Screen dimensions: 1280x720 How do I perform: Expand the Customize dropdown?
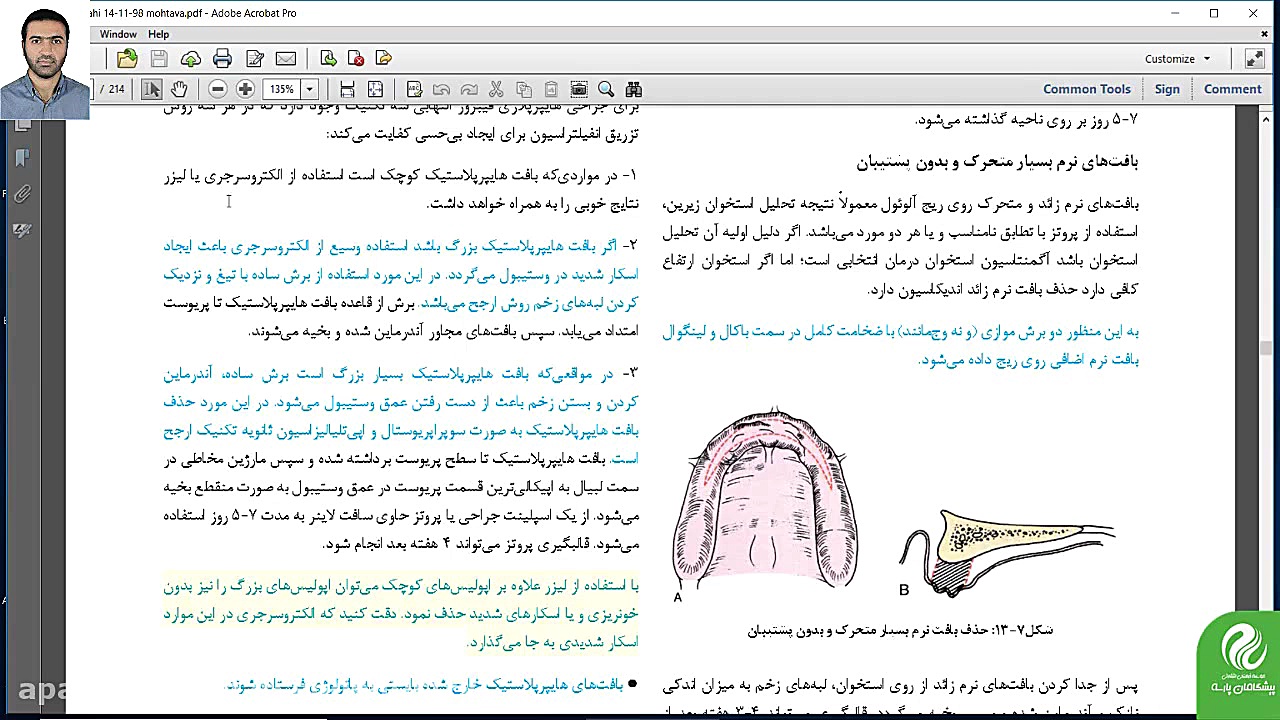1178,59
